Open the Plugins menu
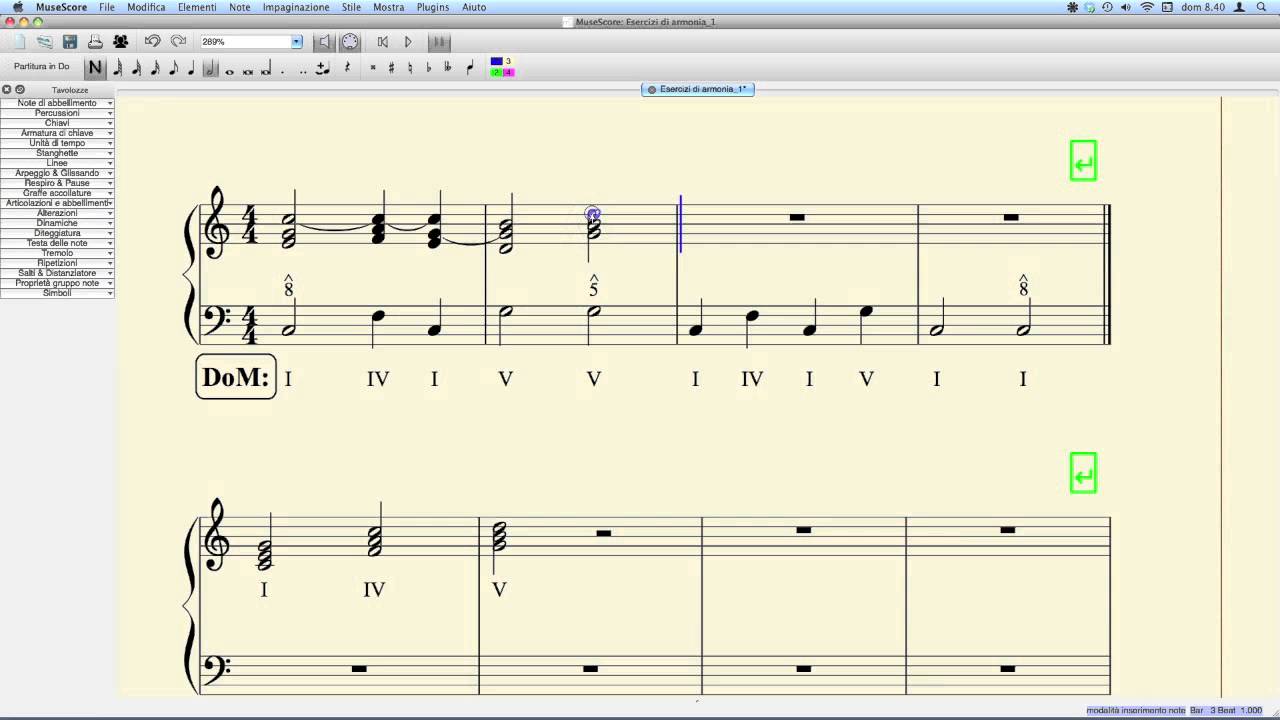Screen dimensions: 1280x720 (433, 7)
